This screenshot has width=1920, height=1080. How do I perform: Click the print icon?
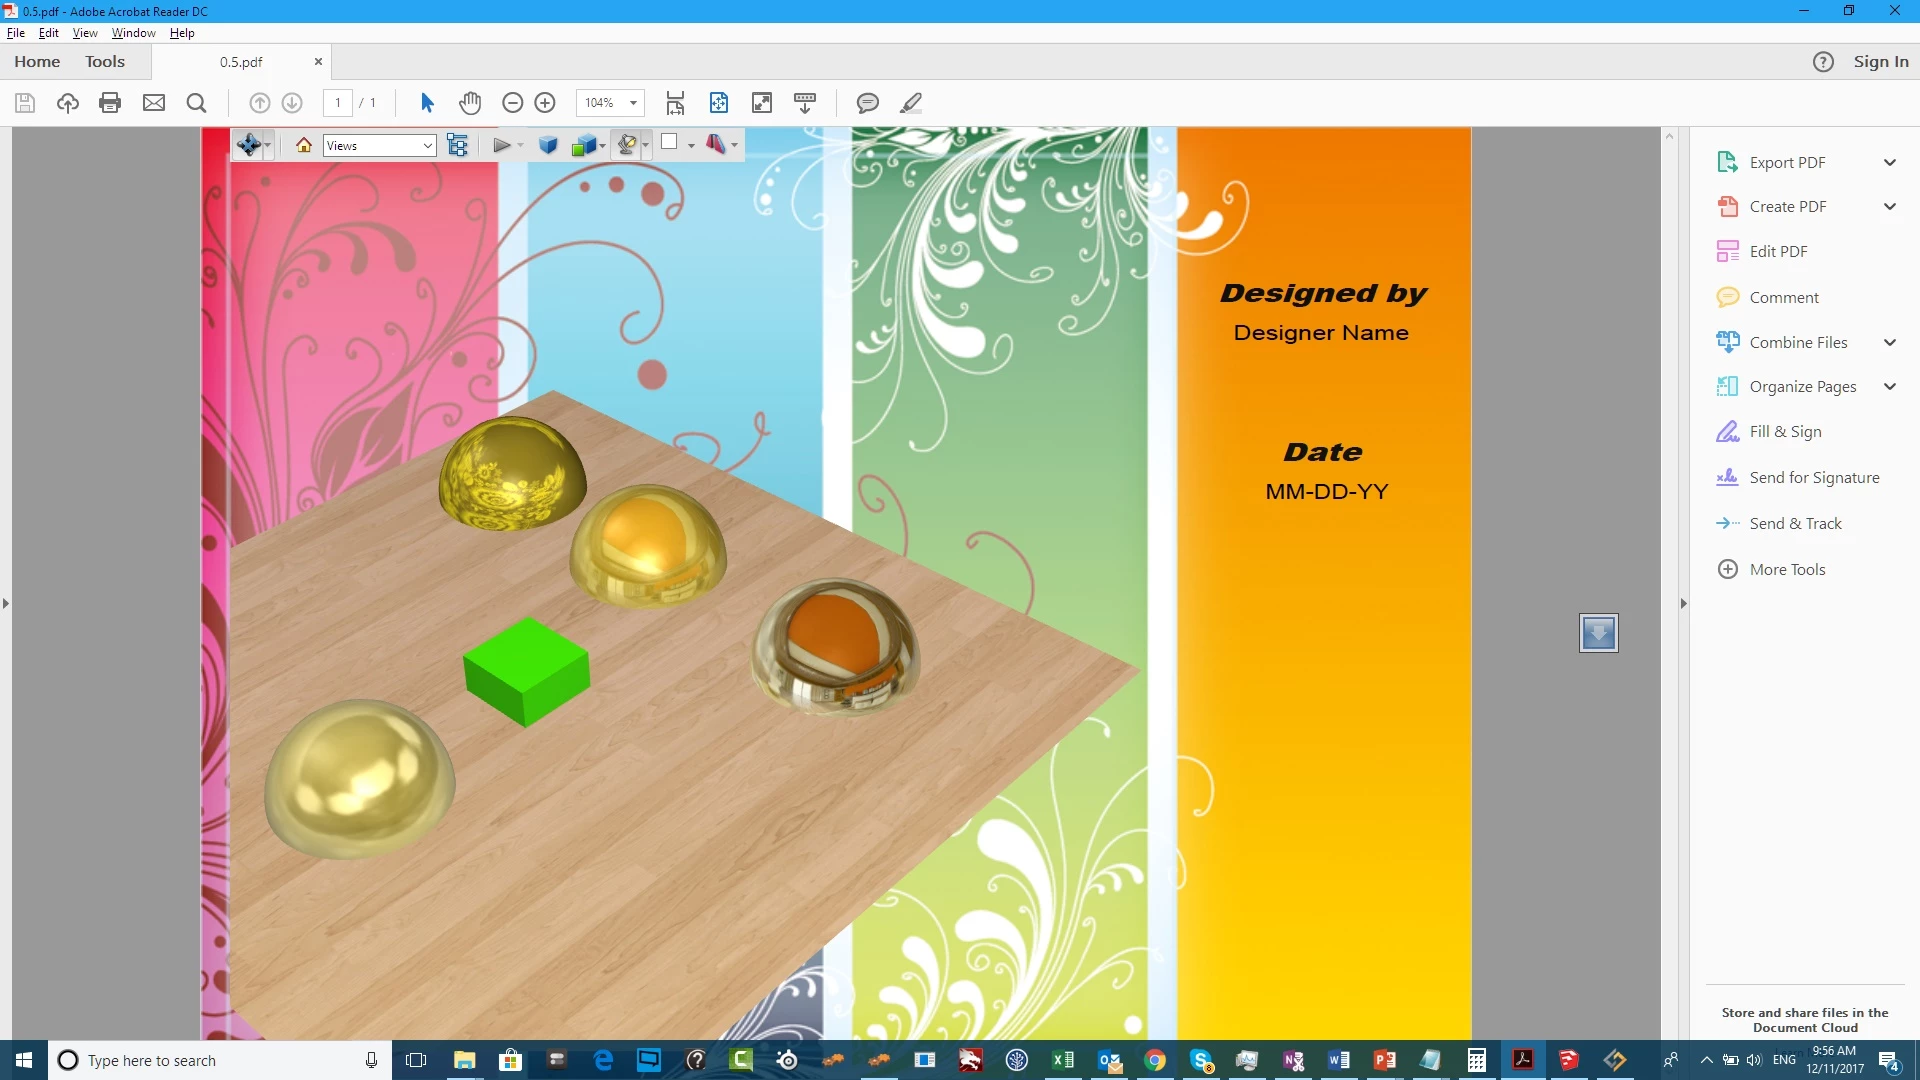(x=110, y=103)
